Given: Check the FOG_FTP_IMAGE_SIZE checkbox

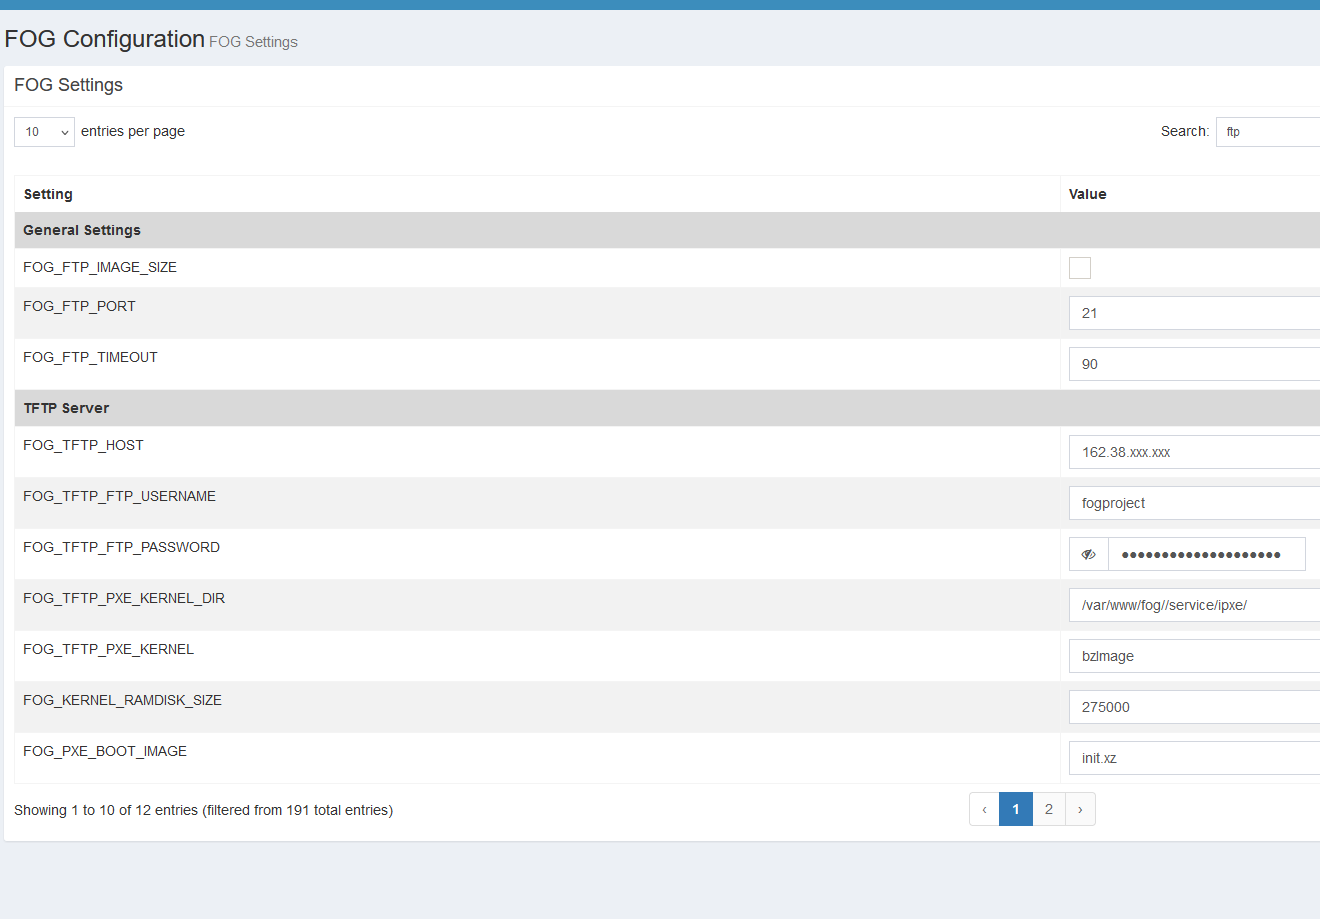Looking at the screenshot, I should coord(1080,268).
